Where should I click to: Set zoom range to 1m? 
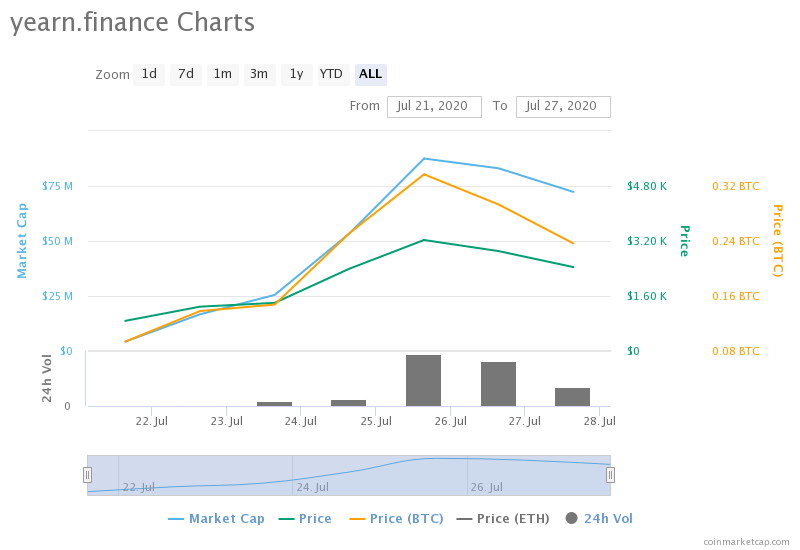pyautogui.click(x=222, y=74)
